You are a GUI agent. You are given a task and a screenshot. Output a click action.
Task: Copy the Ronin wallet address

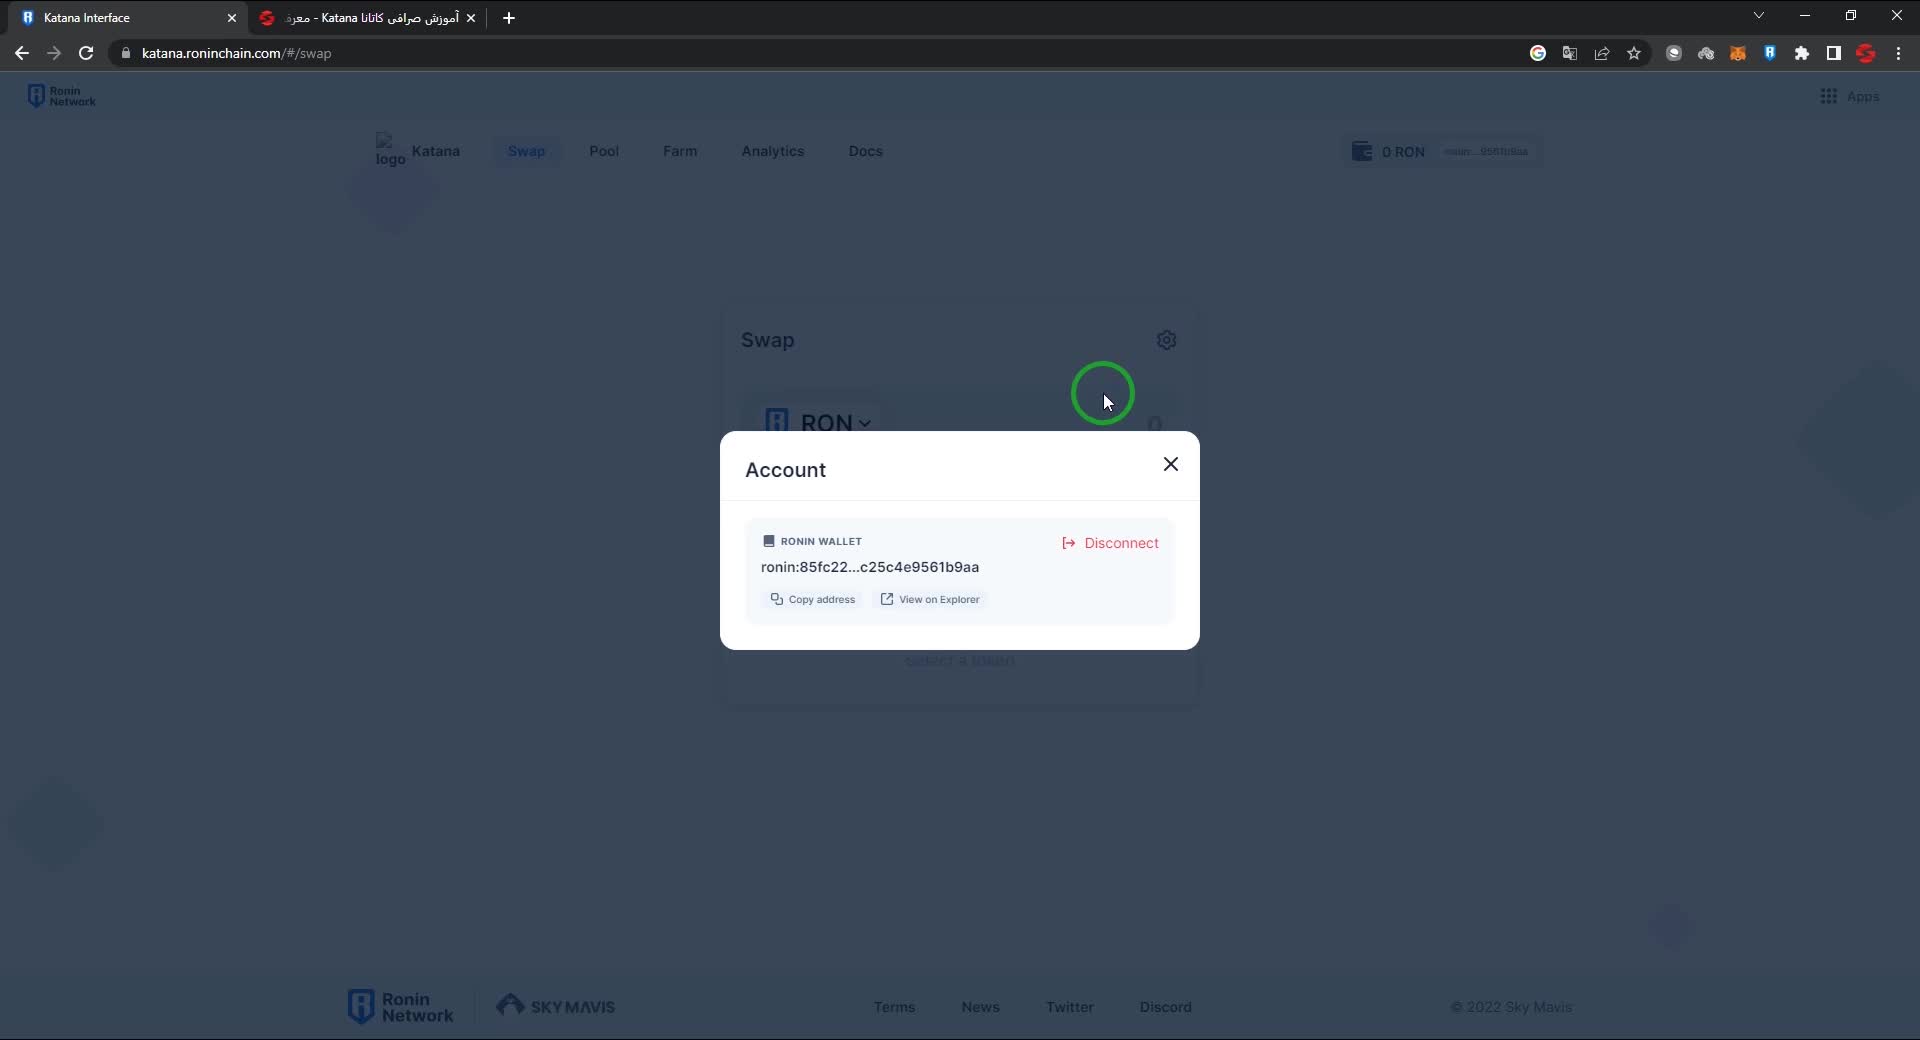[812, 600]
